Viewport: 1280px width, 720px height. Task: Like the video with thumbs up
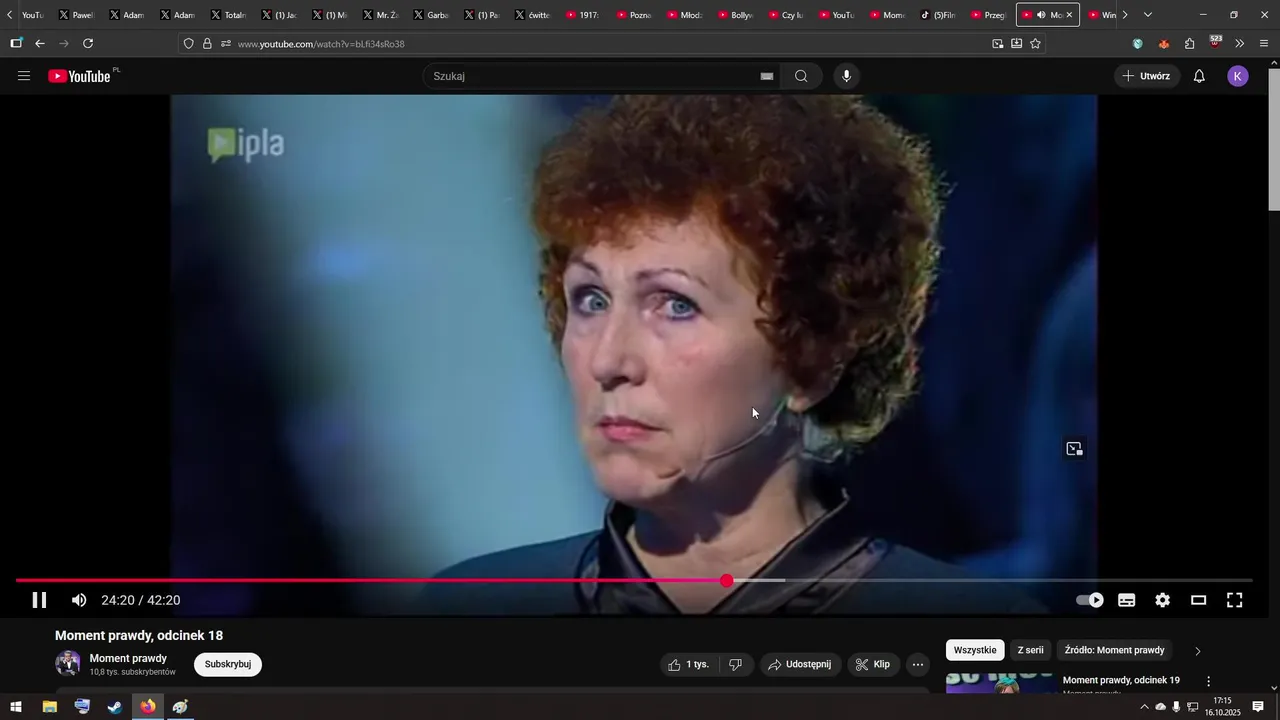coord(689,664)
